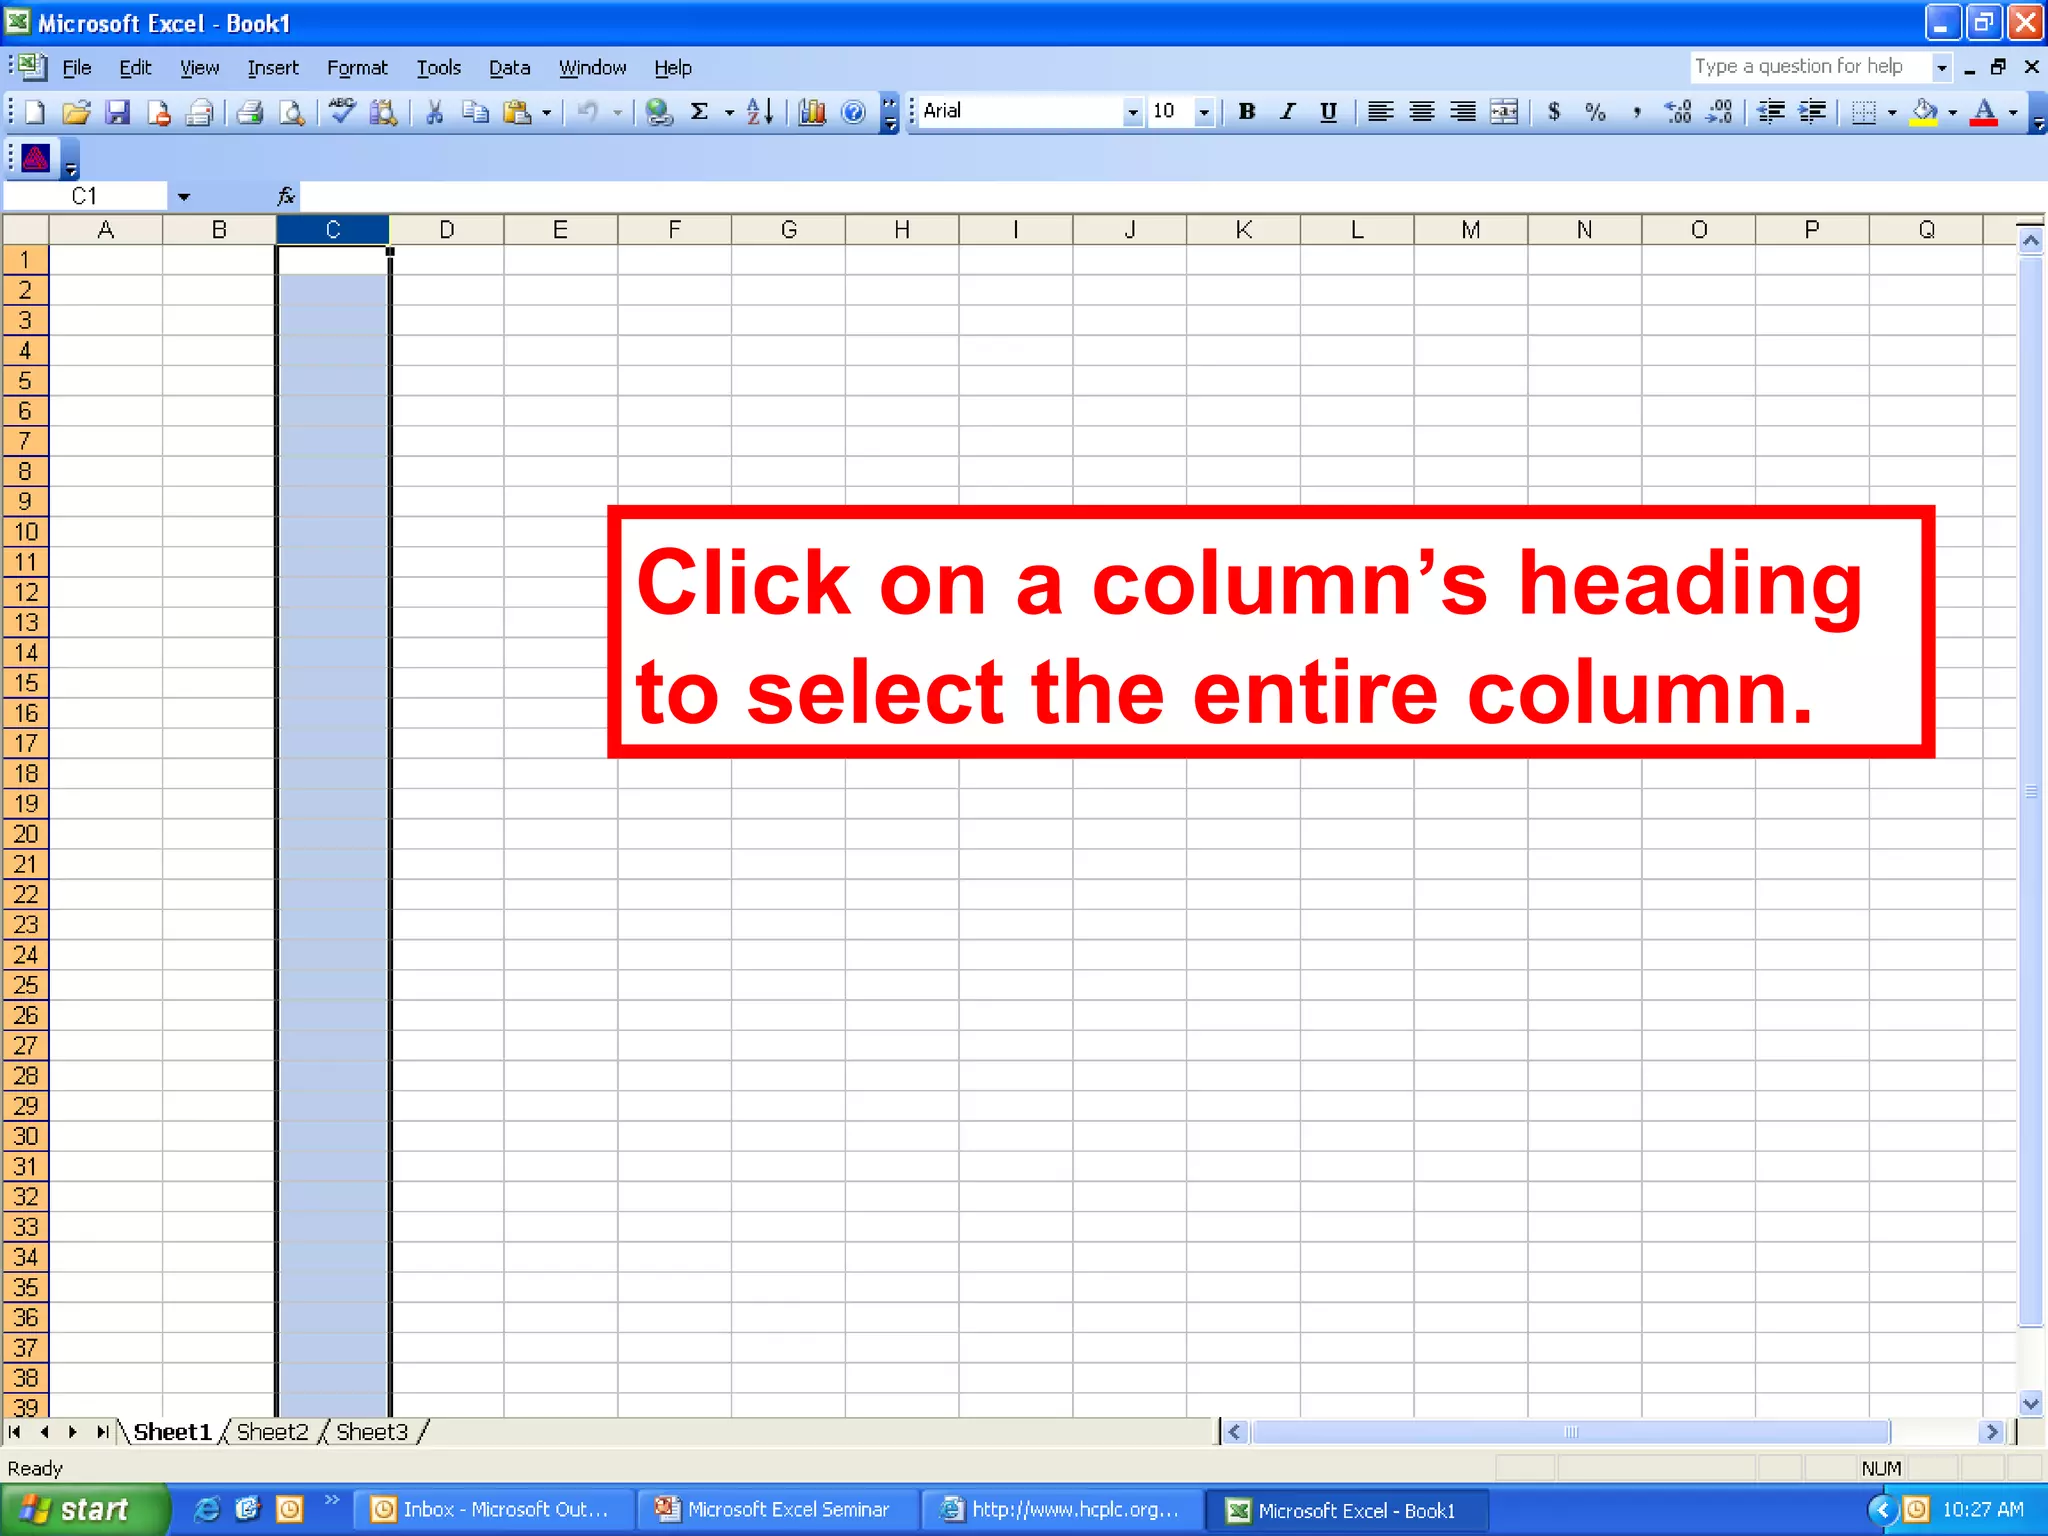Increase decimal places icon

1678,112
